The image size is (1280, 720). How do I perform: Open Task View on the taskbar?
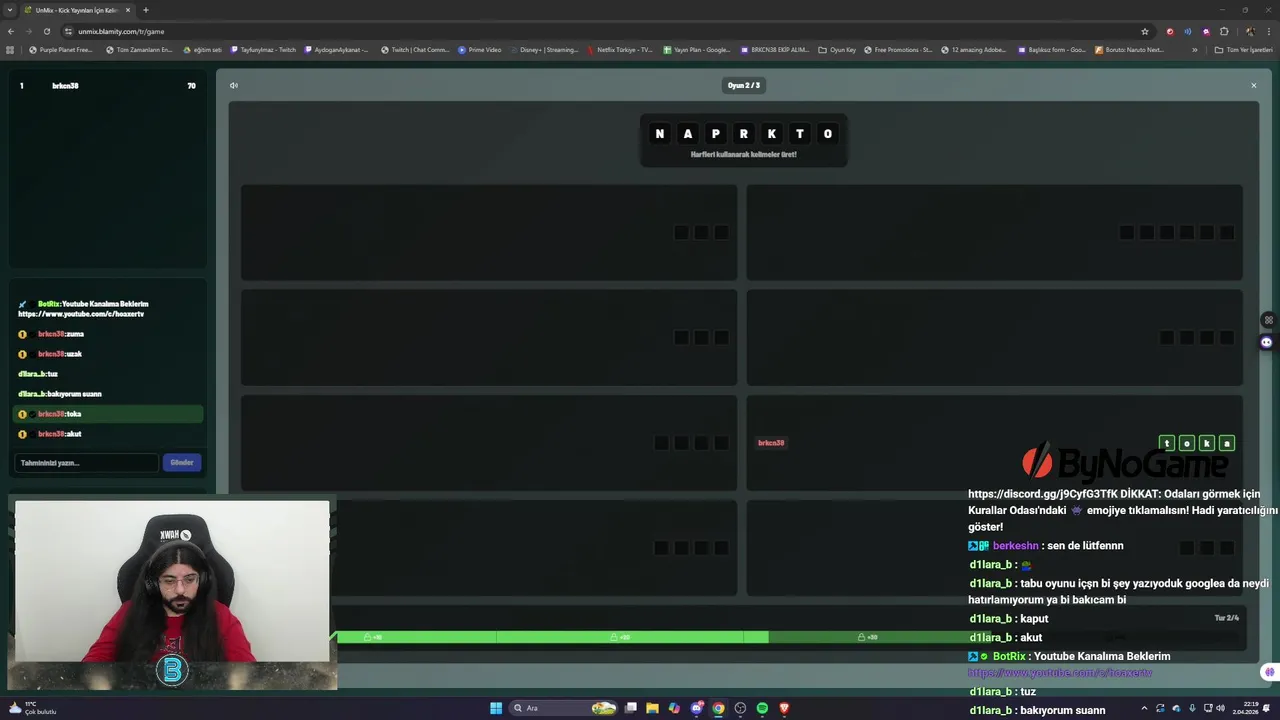click(x=630, y=708)
